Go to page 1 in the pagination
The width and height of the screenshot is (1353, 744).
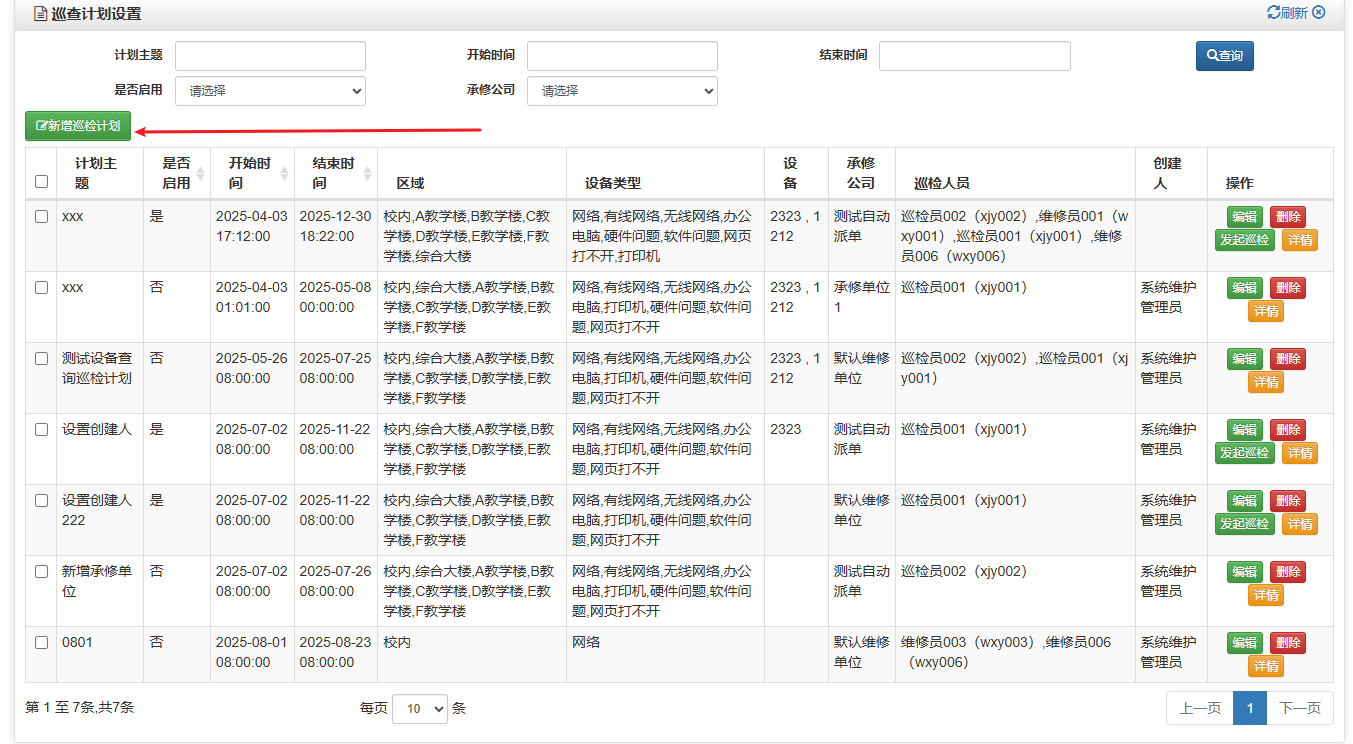point(1250,708)
